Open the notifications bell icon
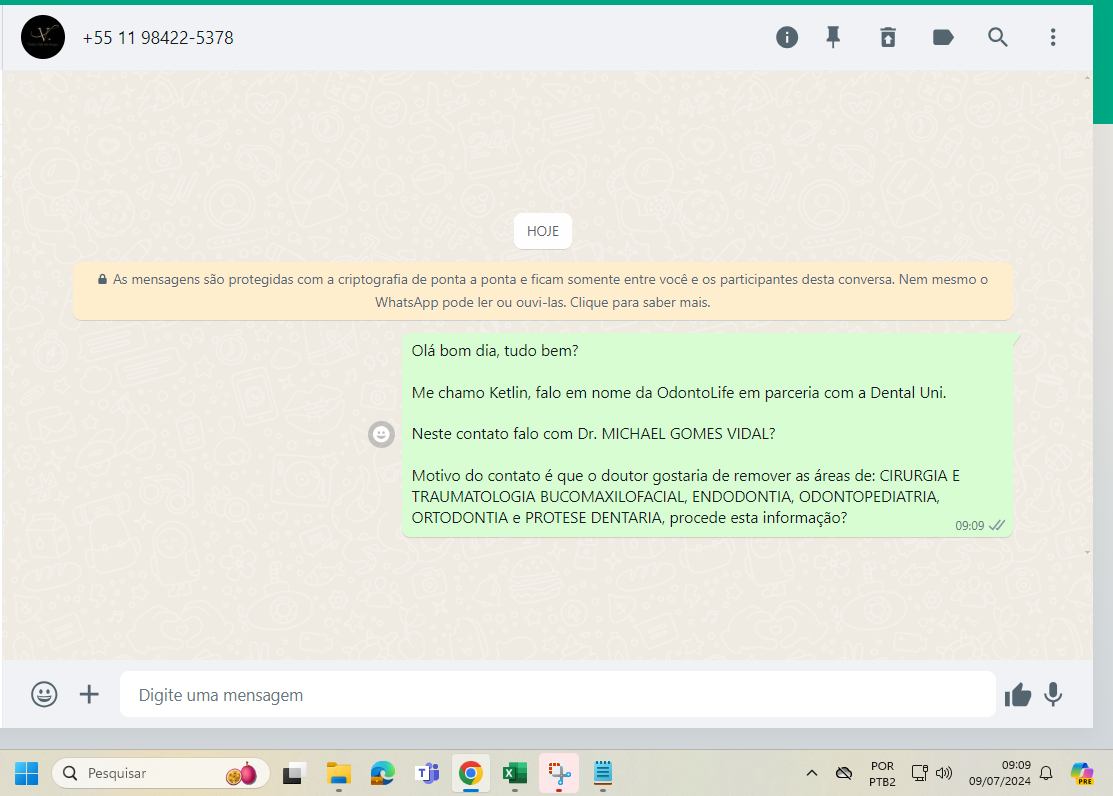Screen dimensions: 1113x796 [x=1046, y=773]
